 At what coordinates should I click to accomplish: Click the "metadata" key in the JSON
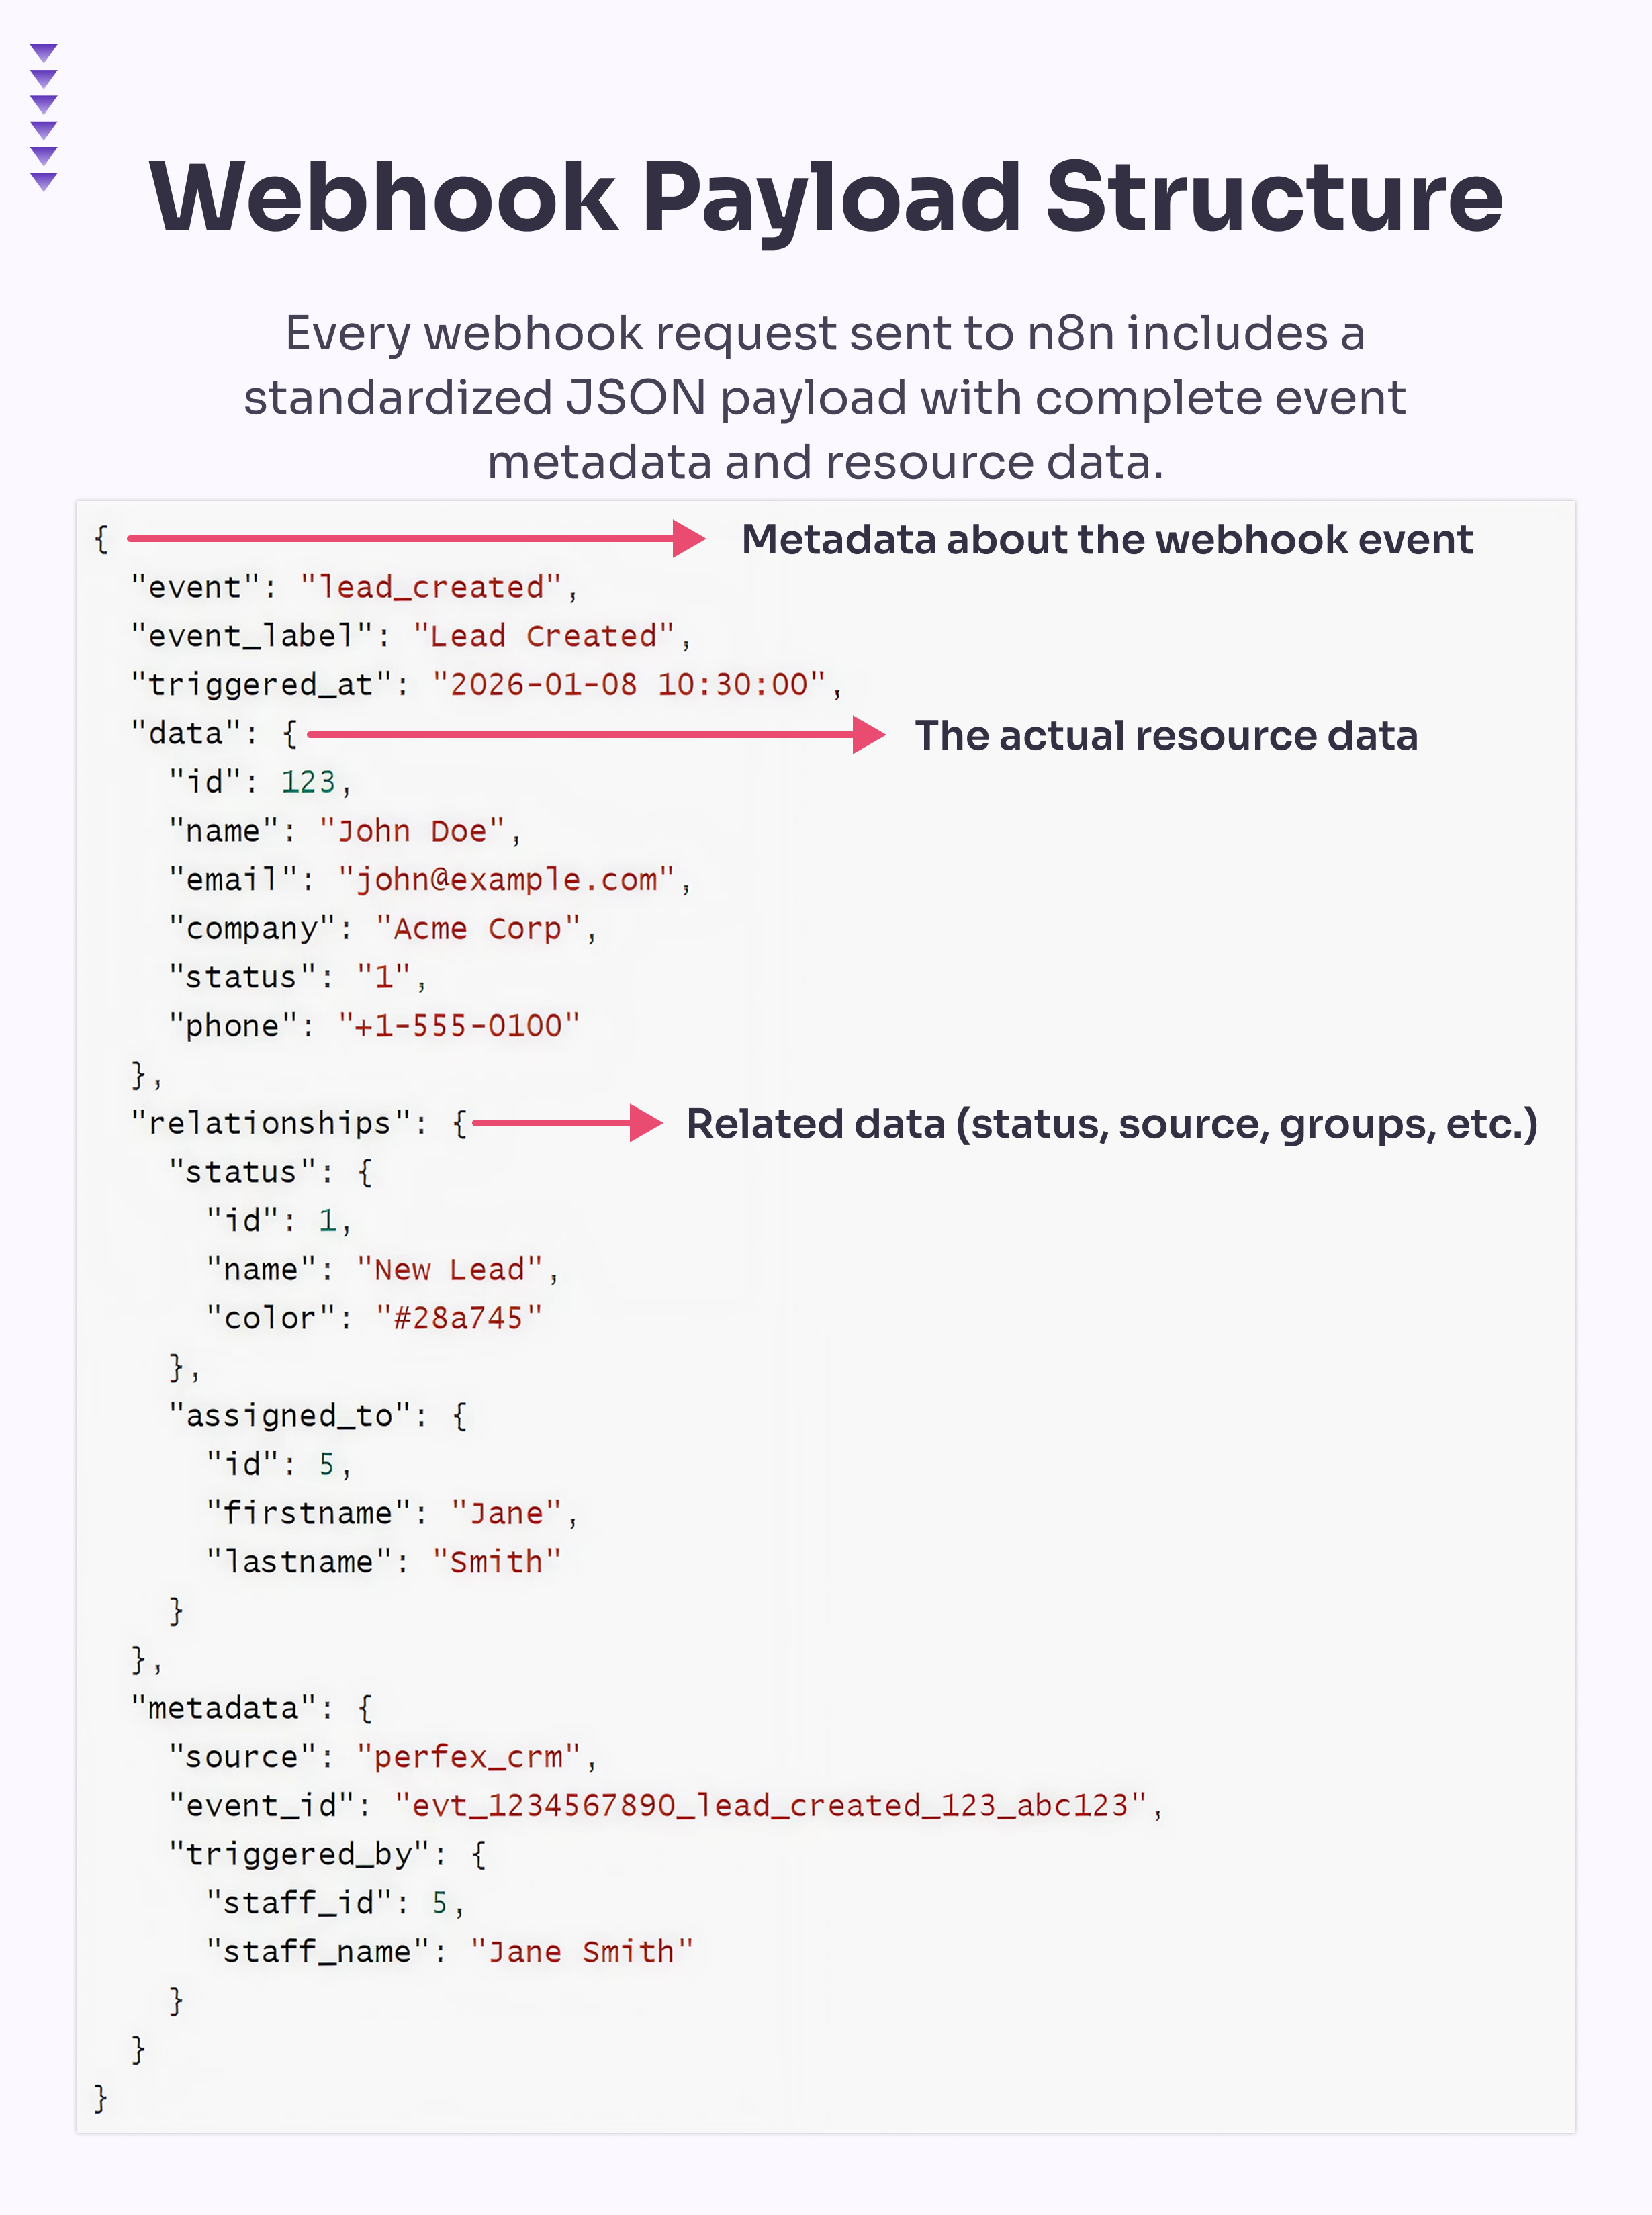[x=223, y=1708]
